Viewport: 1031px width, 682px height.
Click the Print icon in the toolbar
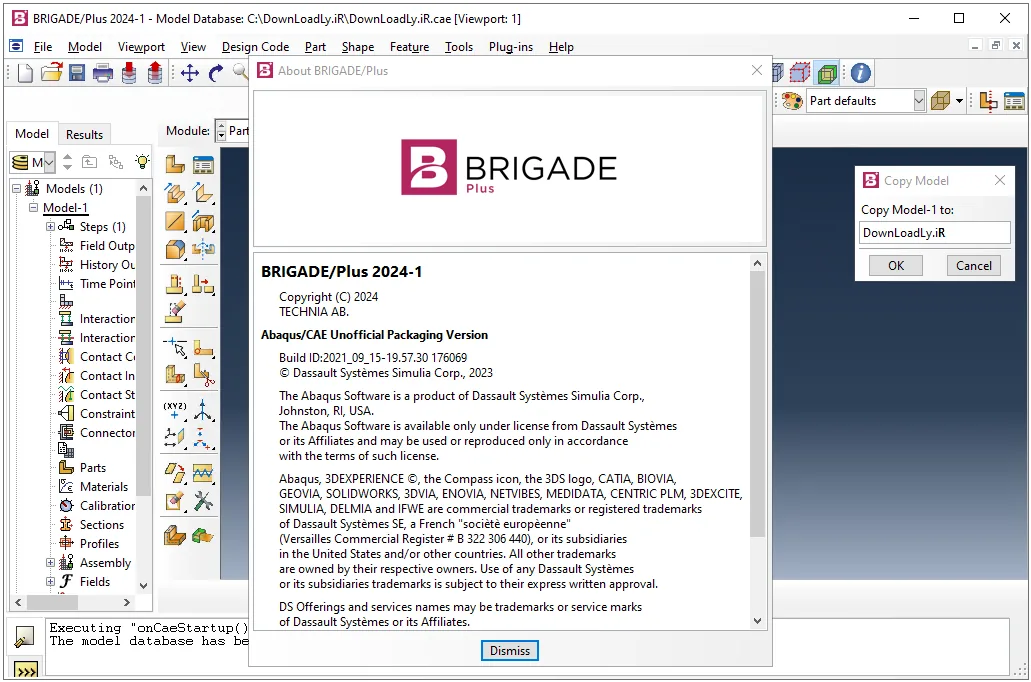point(103,72)
